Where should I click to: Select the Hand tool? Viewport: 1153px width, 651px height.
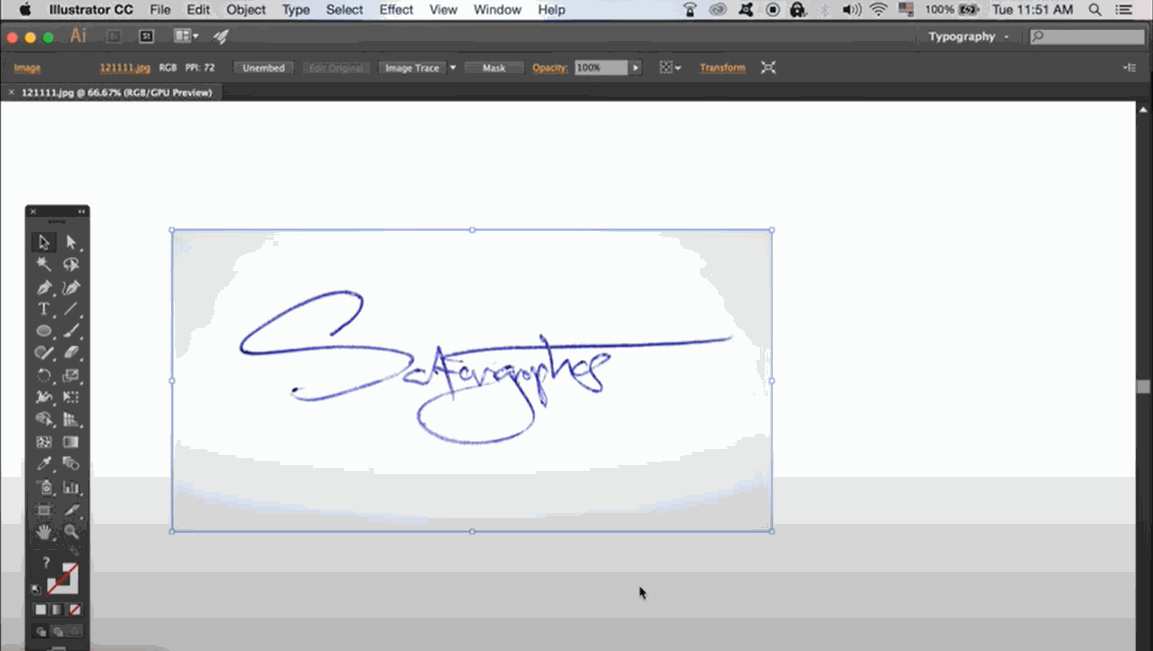coord(44,531)
